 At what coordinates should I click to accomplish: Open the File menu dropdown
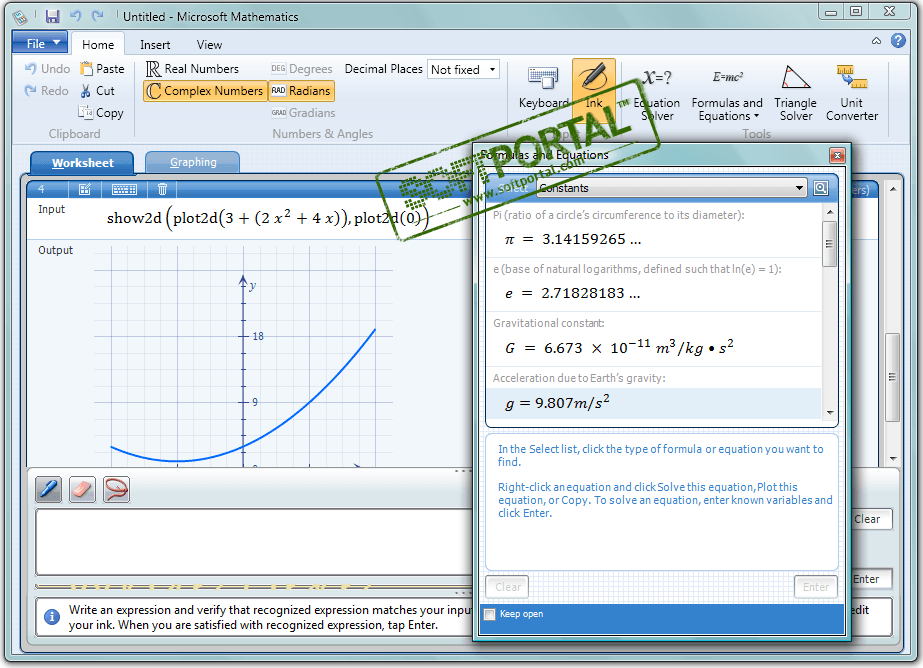coord(40,44)
